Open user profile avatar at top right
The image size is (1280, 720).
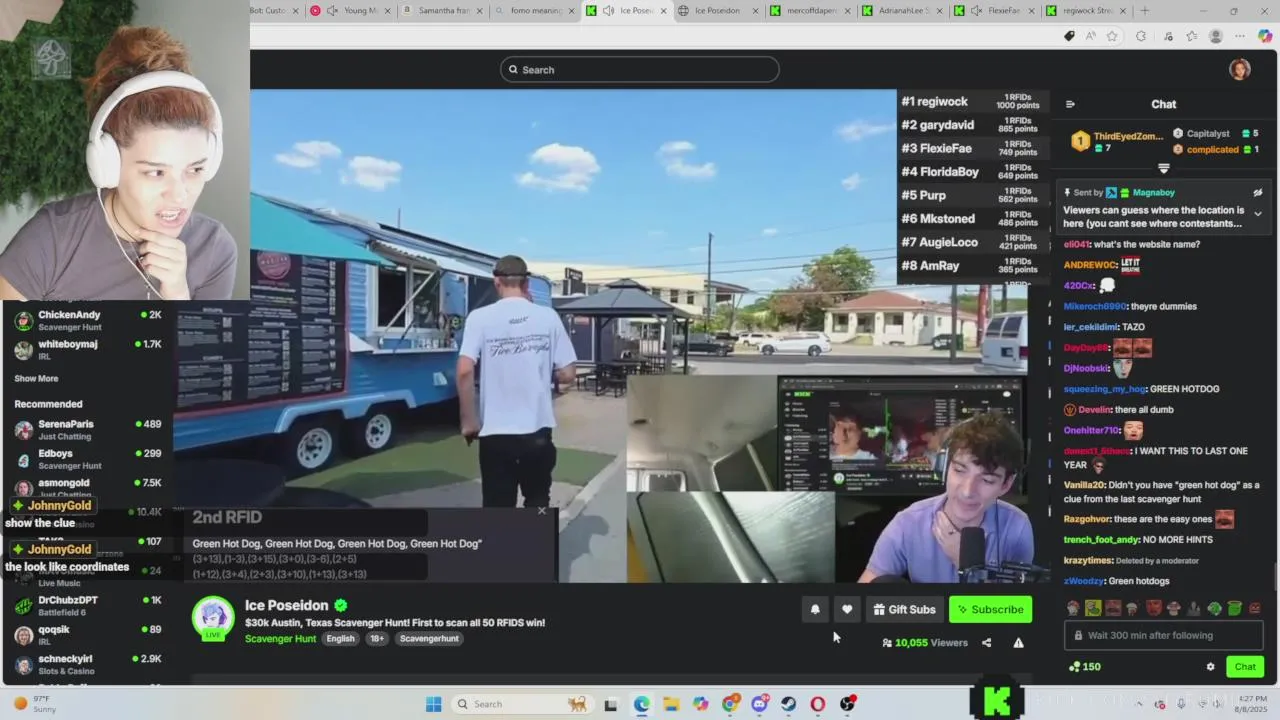[x=1240, y=69]
